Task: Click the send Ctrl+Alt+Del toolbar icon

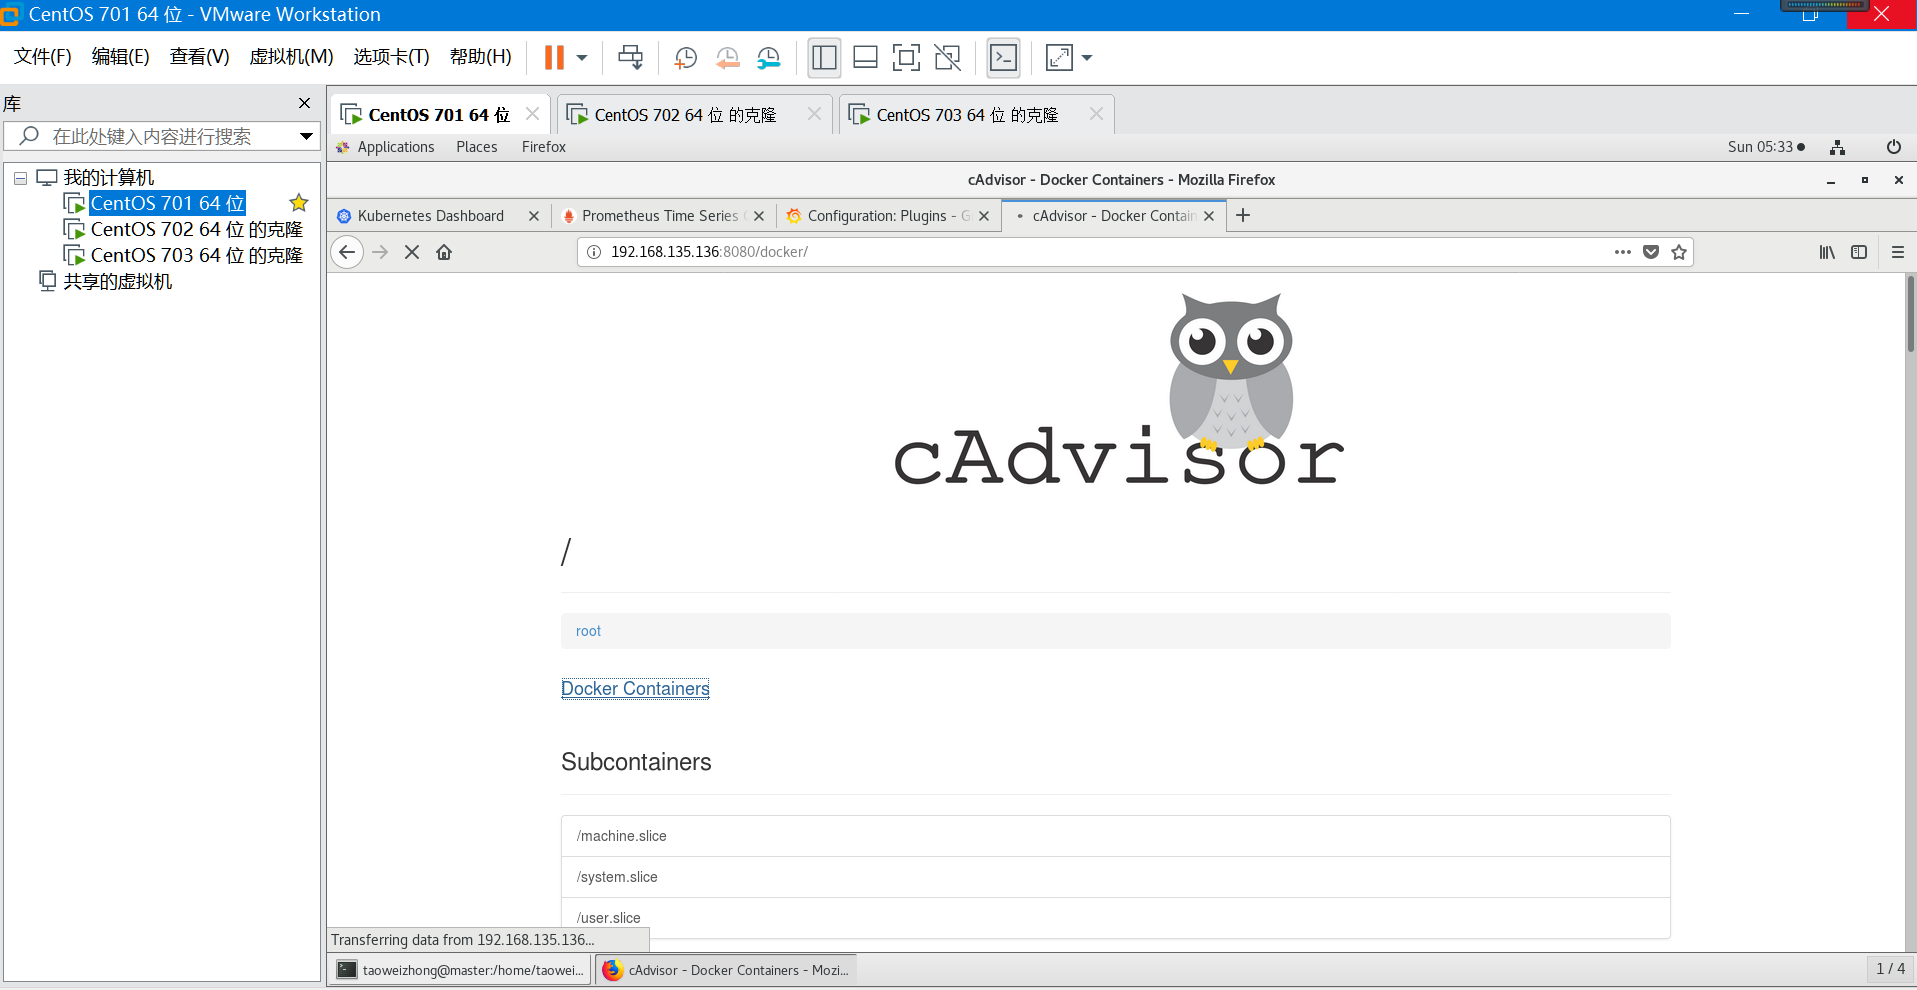Action: click(631, 58)
